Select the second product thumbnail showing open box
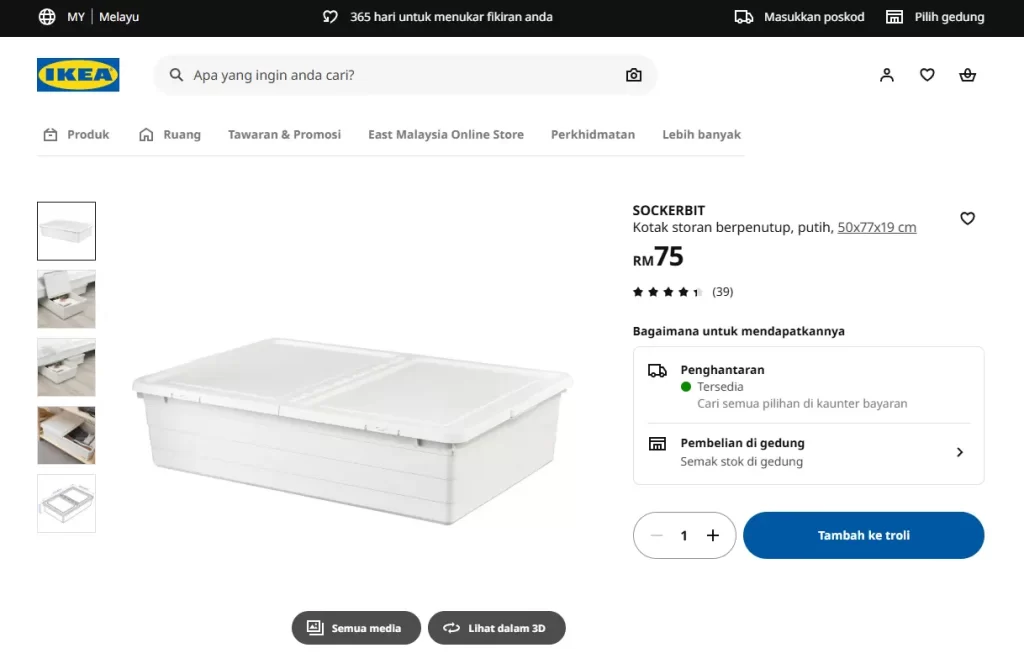Image resolution: width=1024 pixels, height=669 pixels. [66, 299]
